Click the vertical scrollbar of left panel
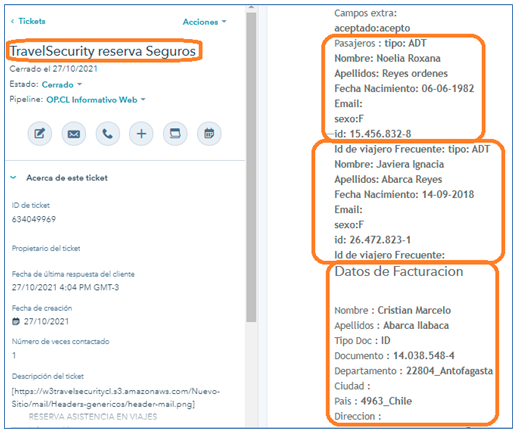The width and height of the screenshot is (517, 431). tap(251, 167)
